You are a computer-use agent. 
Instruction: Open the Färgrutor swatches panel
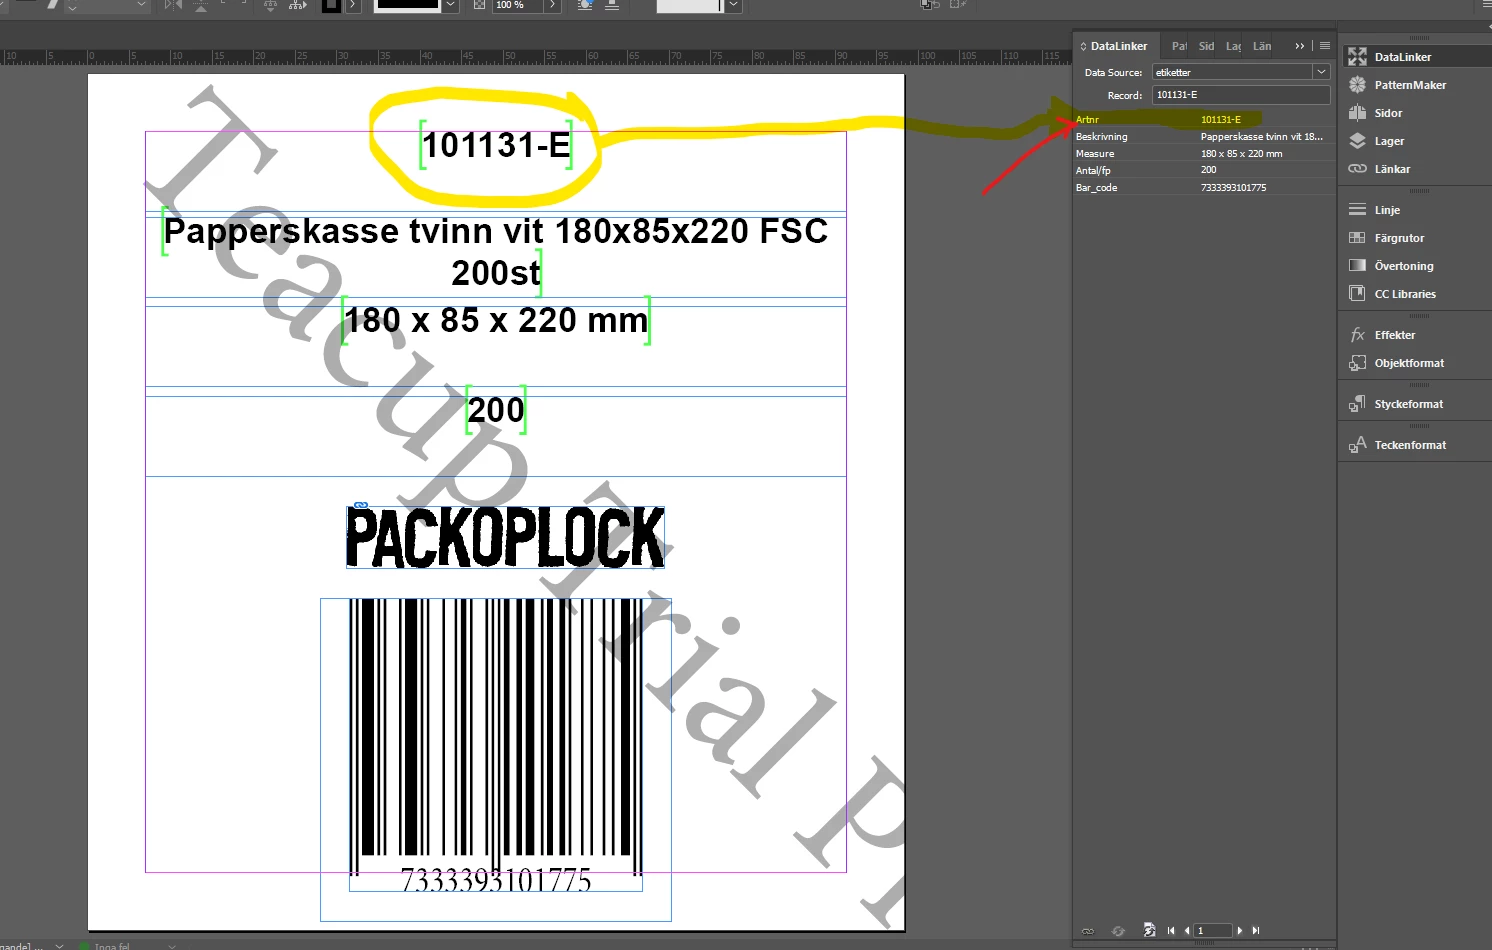(1398, 238)
